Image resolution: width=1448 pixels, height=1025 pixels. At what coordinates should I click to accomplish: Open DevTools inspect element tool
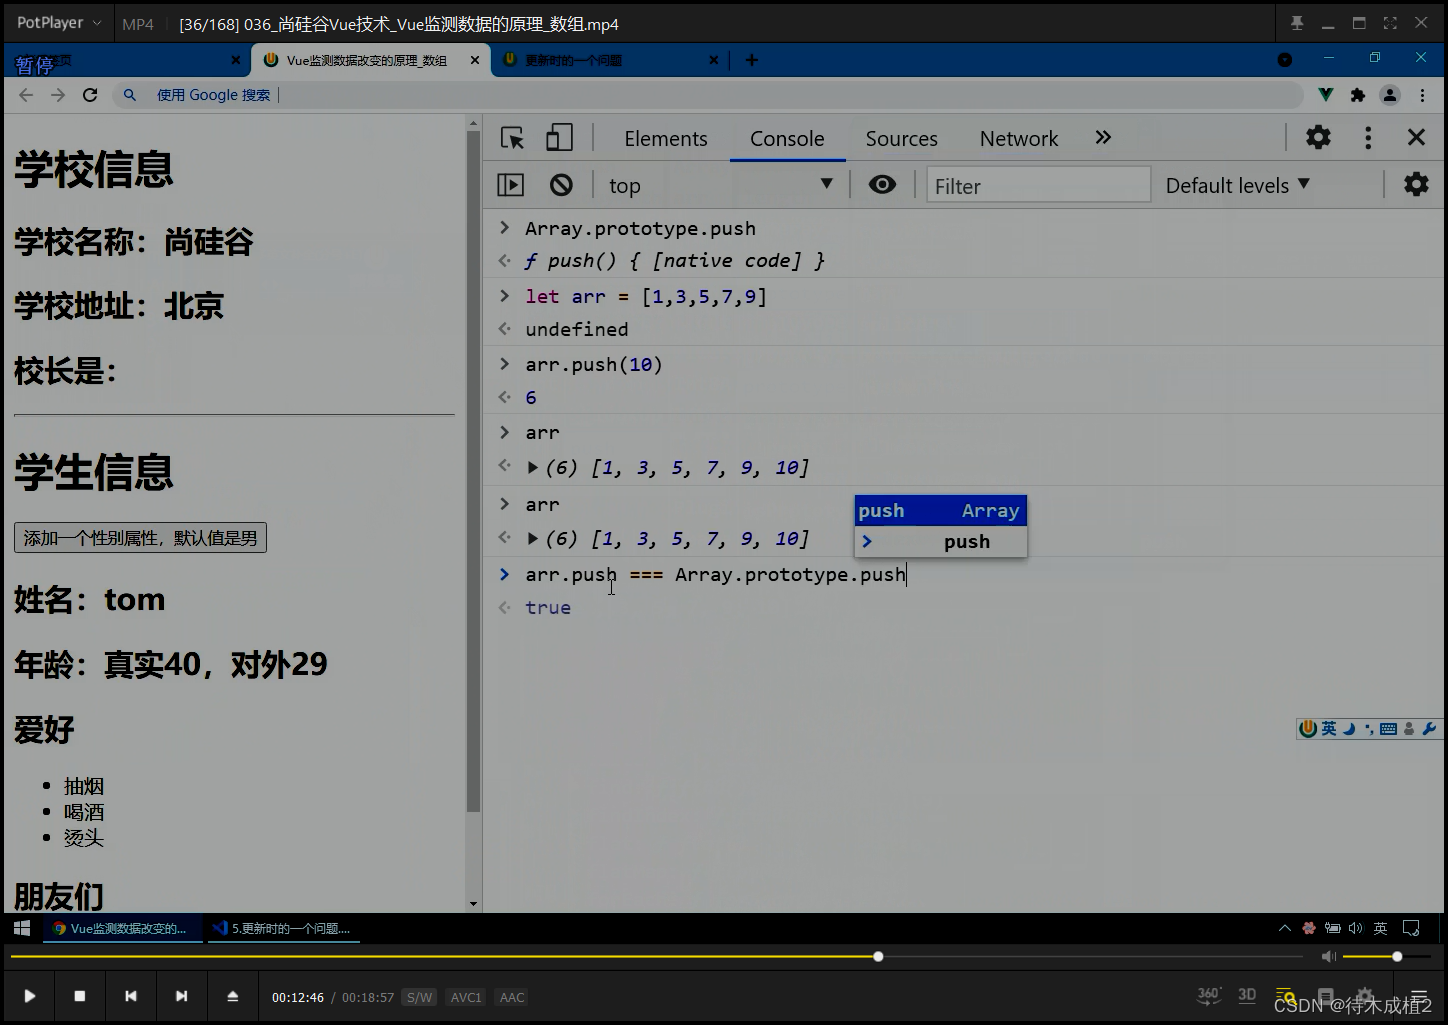(512, 138)
